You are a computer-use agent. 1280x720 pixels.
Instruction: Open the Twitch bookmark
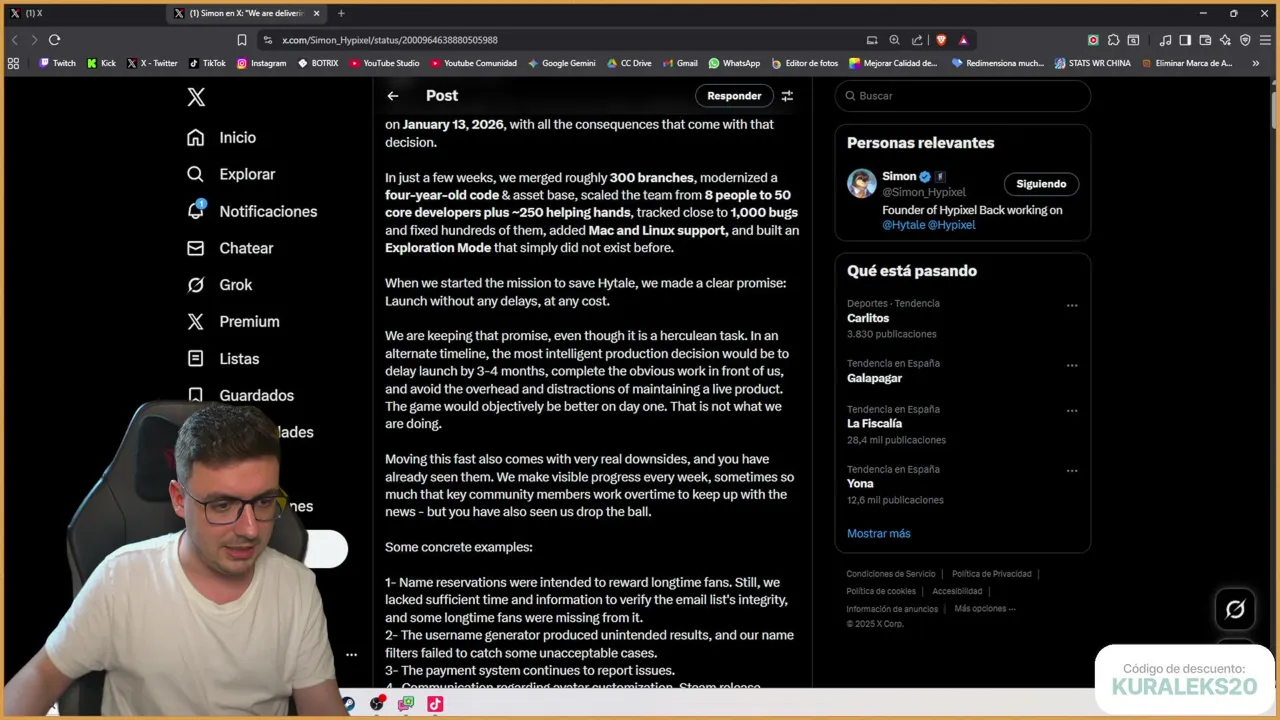[x=57, y=63]
